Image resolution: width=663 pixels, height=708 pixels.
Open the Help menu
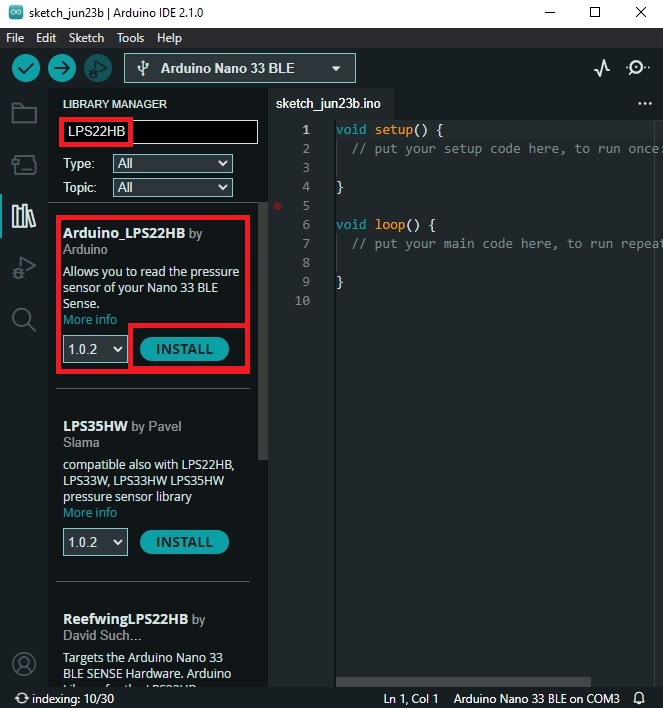[x=169, y=38]
